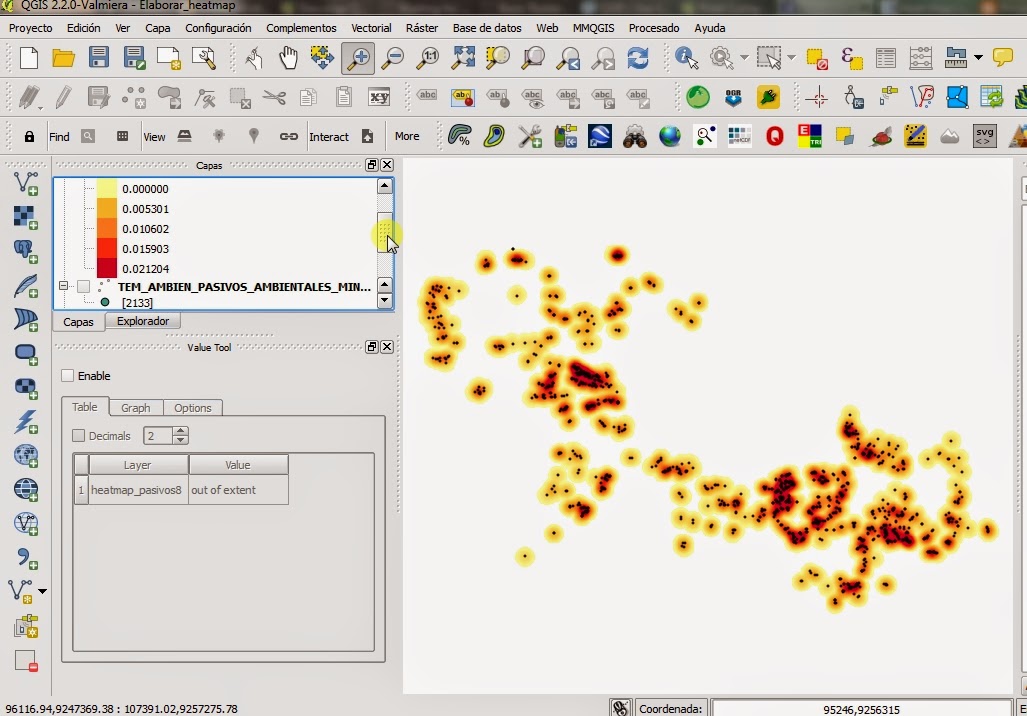
Task: Open the OGR converter plugin icon
Action: 733,98
